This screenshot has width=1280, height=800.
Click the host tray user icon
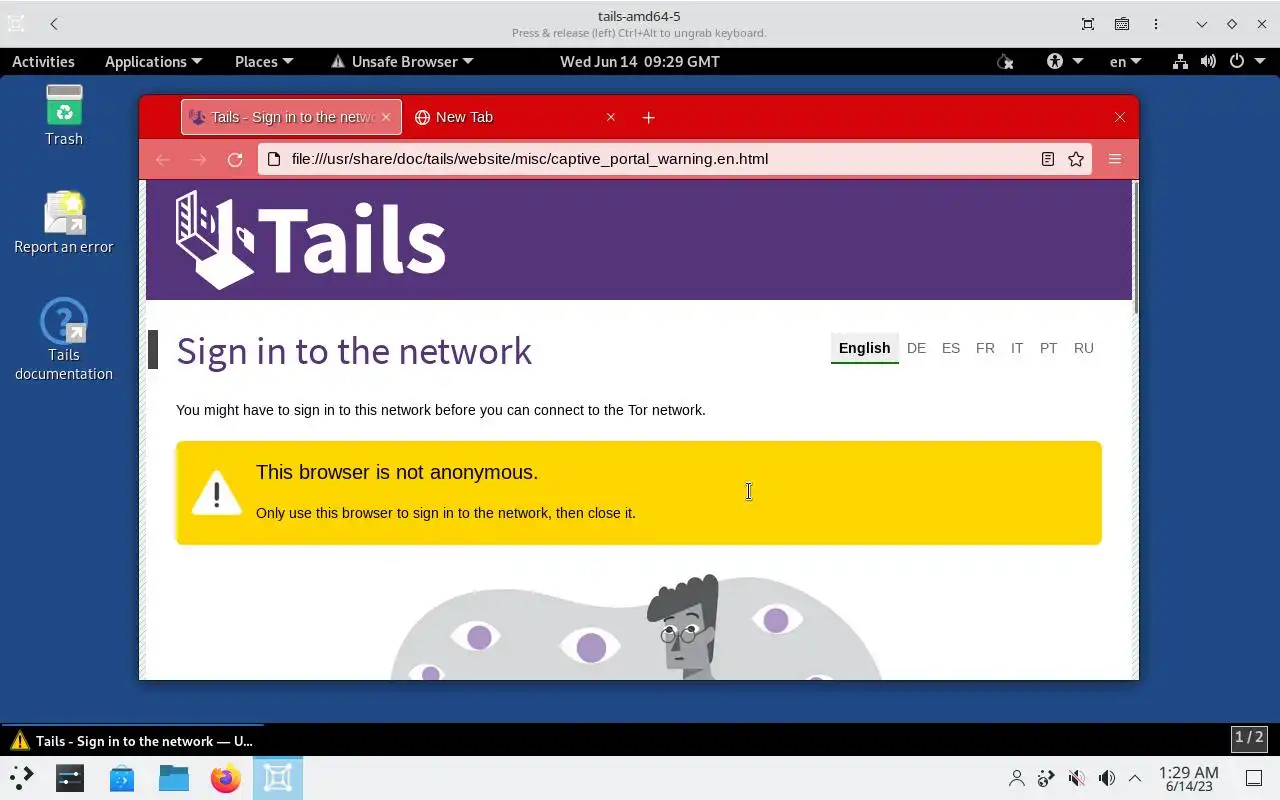[x=1017, y=778]
